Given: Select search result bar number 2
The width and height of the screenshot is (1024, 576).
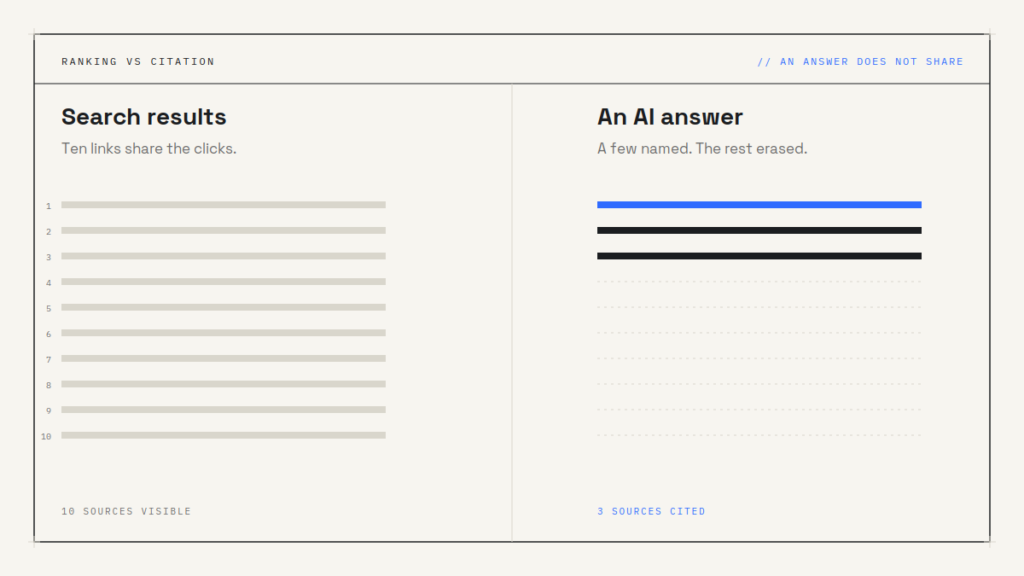Looking at the screenshot, I should [x=223, y=231].
